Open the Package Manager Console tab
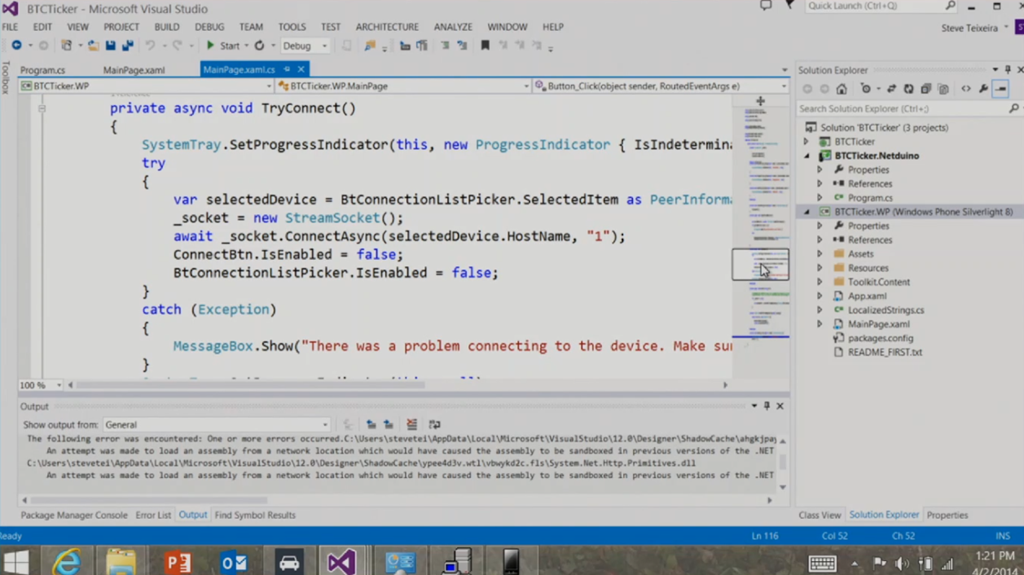The height and width of the screenshot is (575, 1024). (74, 515)
